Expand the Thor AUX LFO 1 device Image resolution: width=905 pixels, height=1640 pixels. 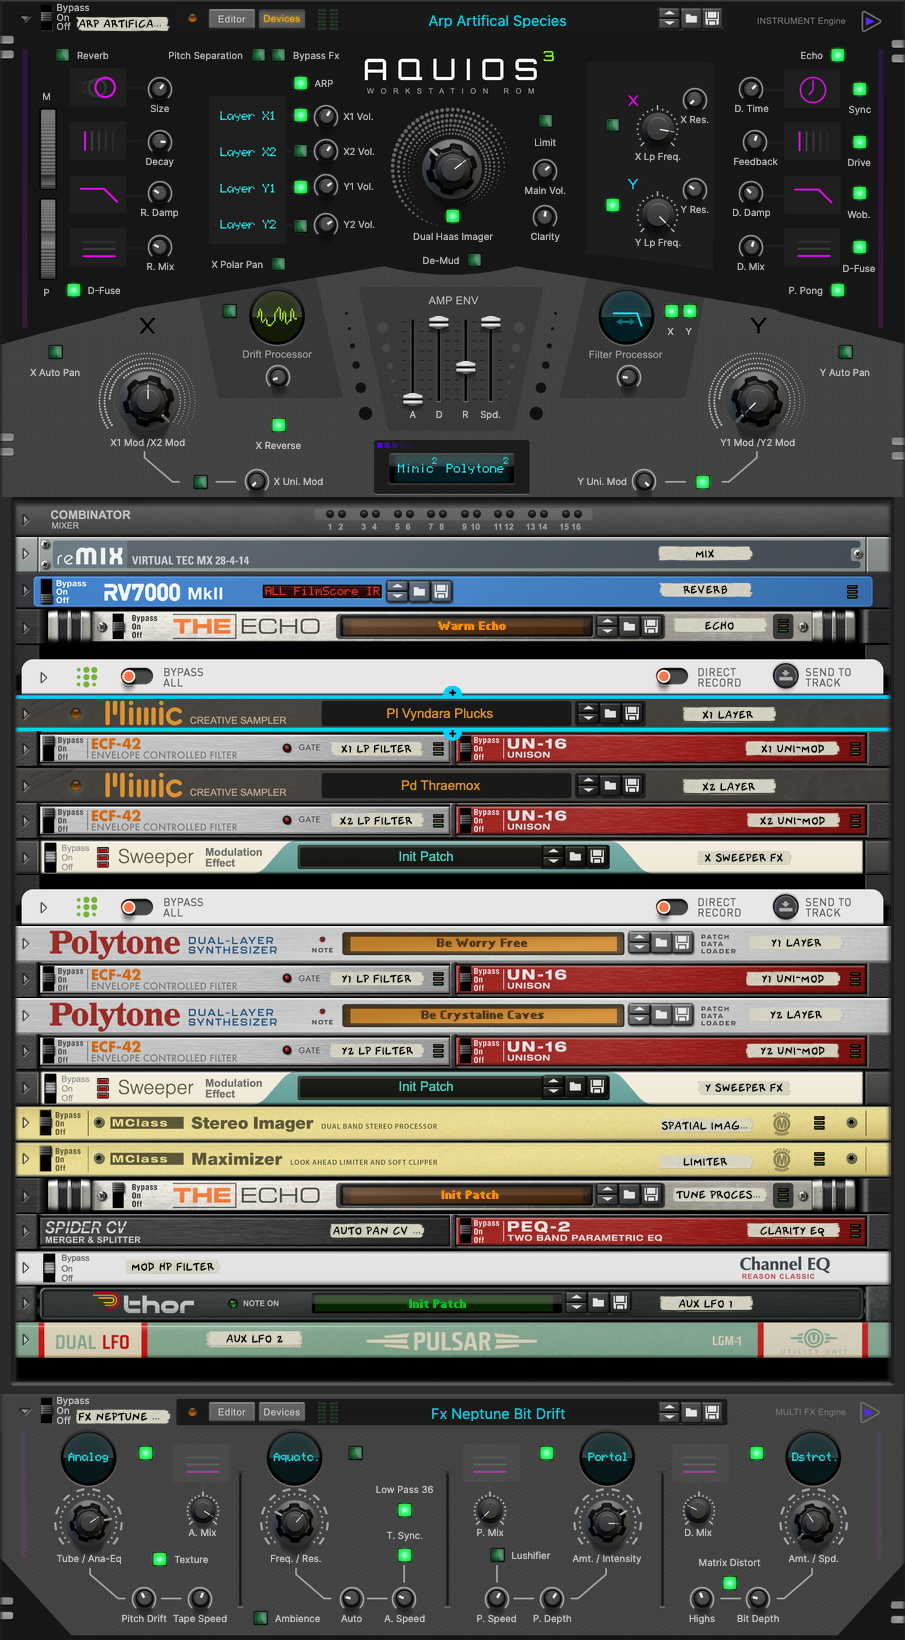pos(26,1303)
